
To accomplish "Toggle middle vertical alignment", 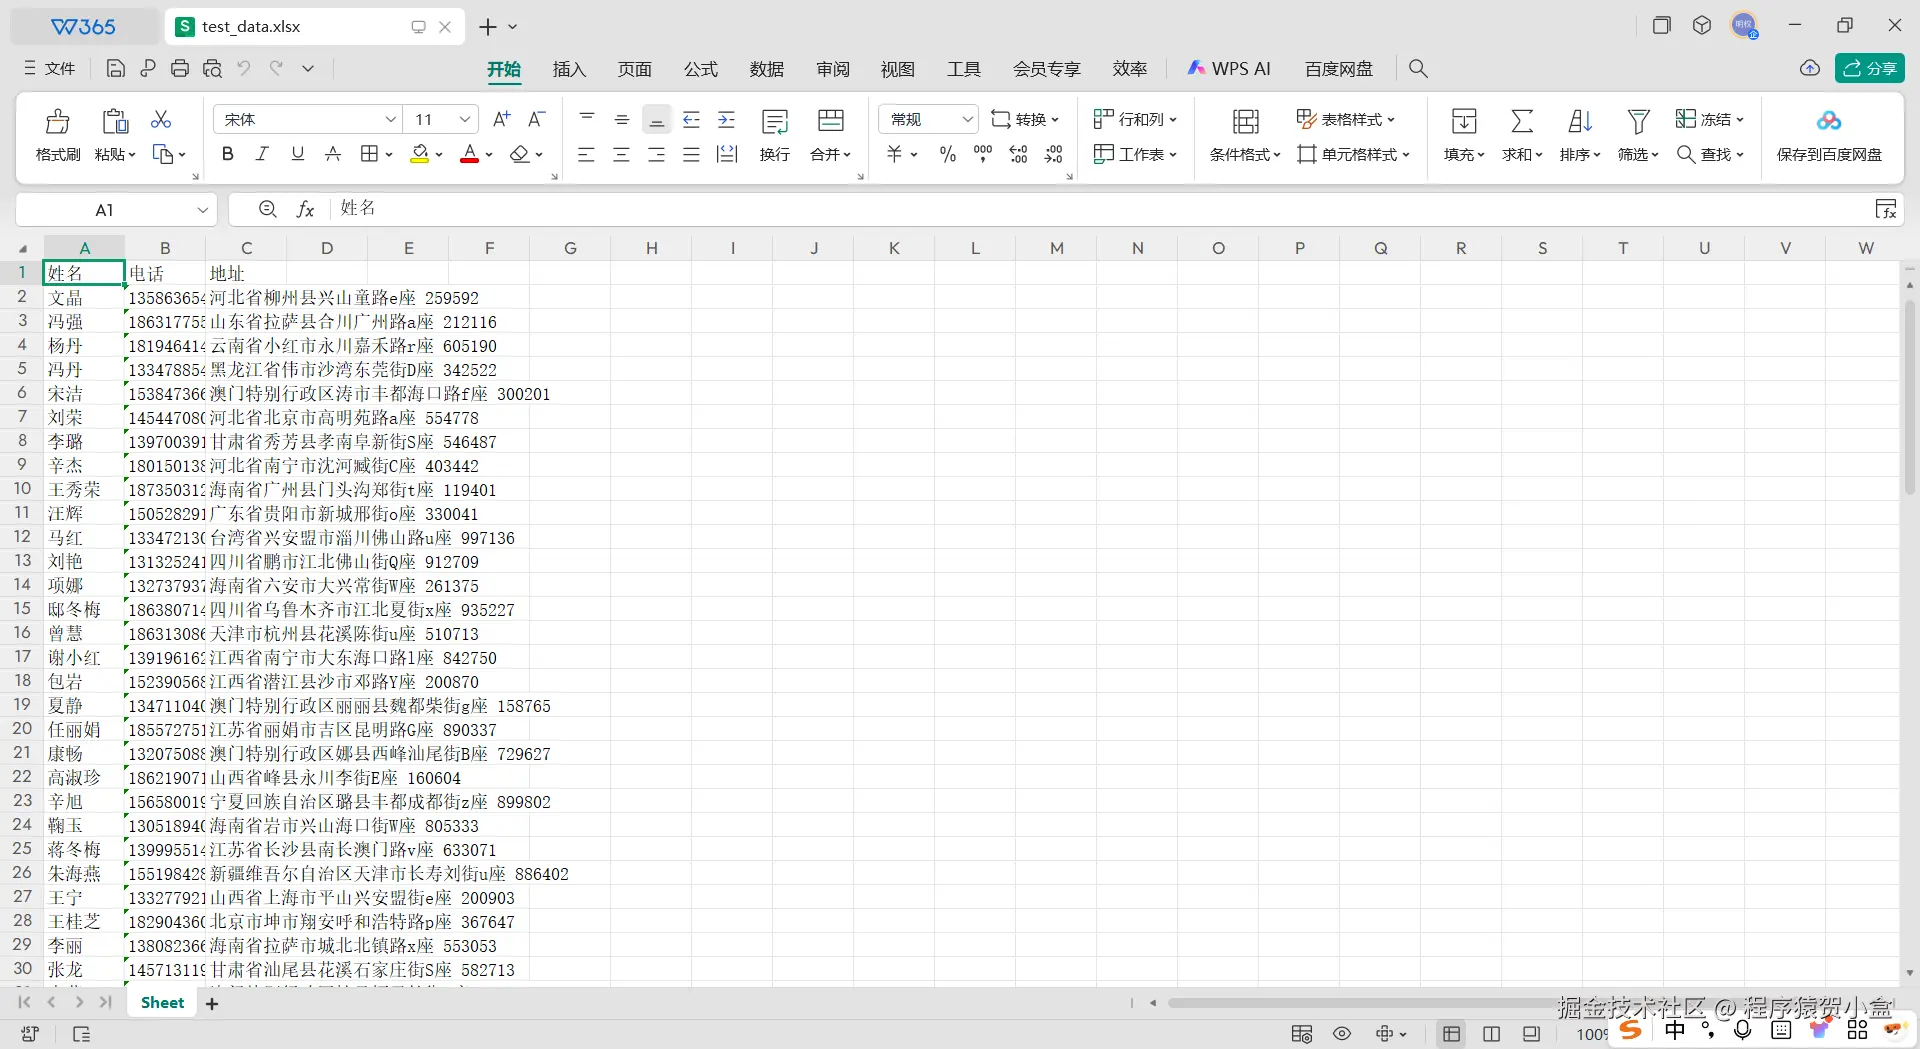I will point(622,119).
